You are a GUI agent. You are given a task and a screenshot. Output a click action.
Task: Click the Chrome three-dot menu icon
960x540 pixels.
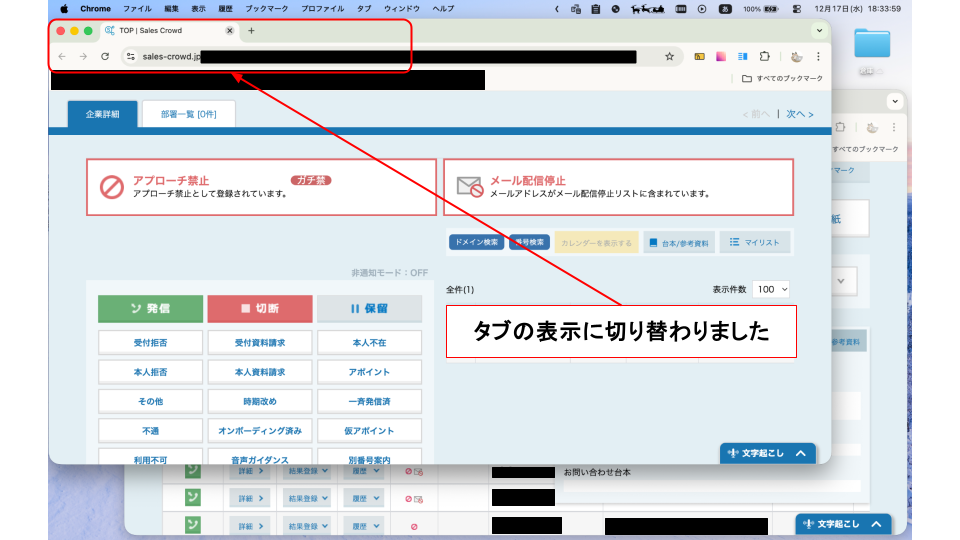[818, 57]
